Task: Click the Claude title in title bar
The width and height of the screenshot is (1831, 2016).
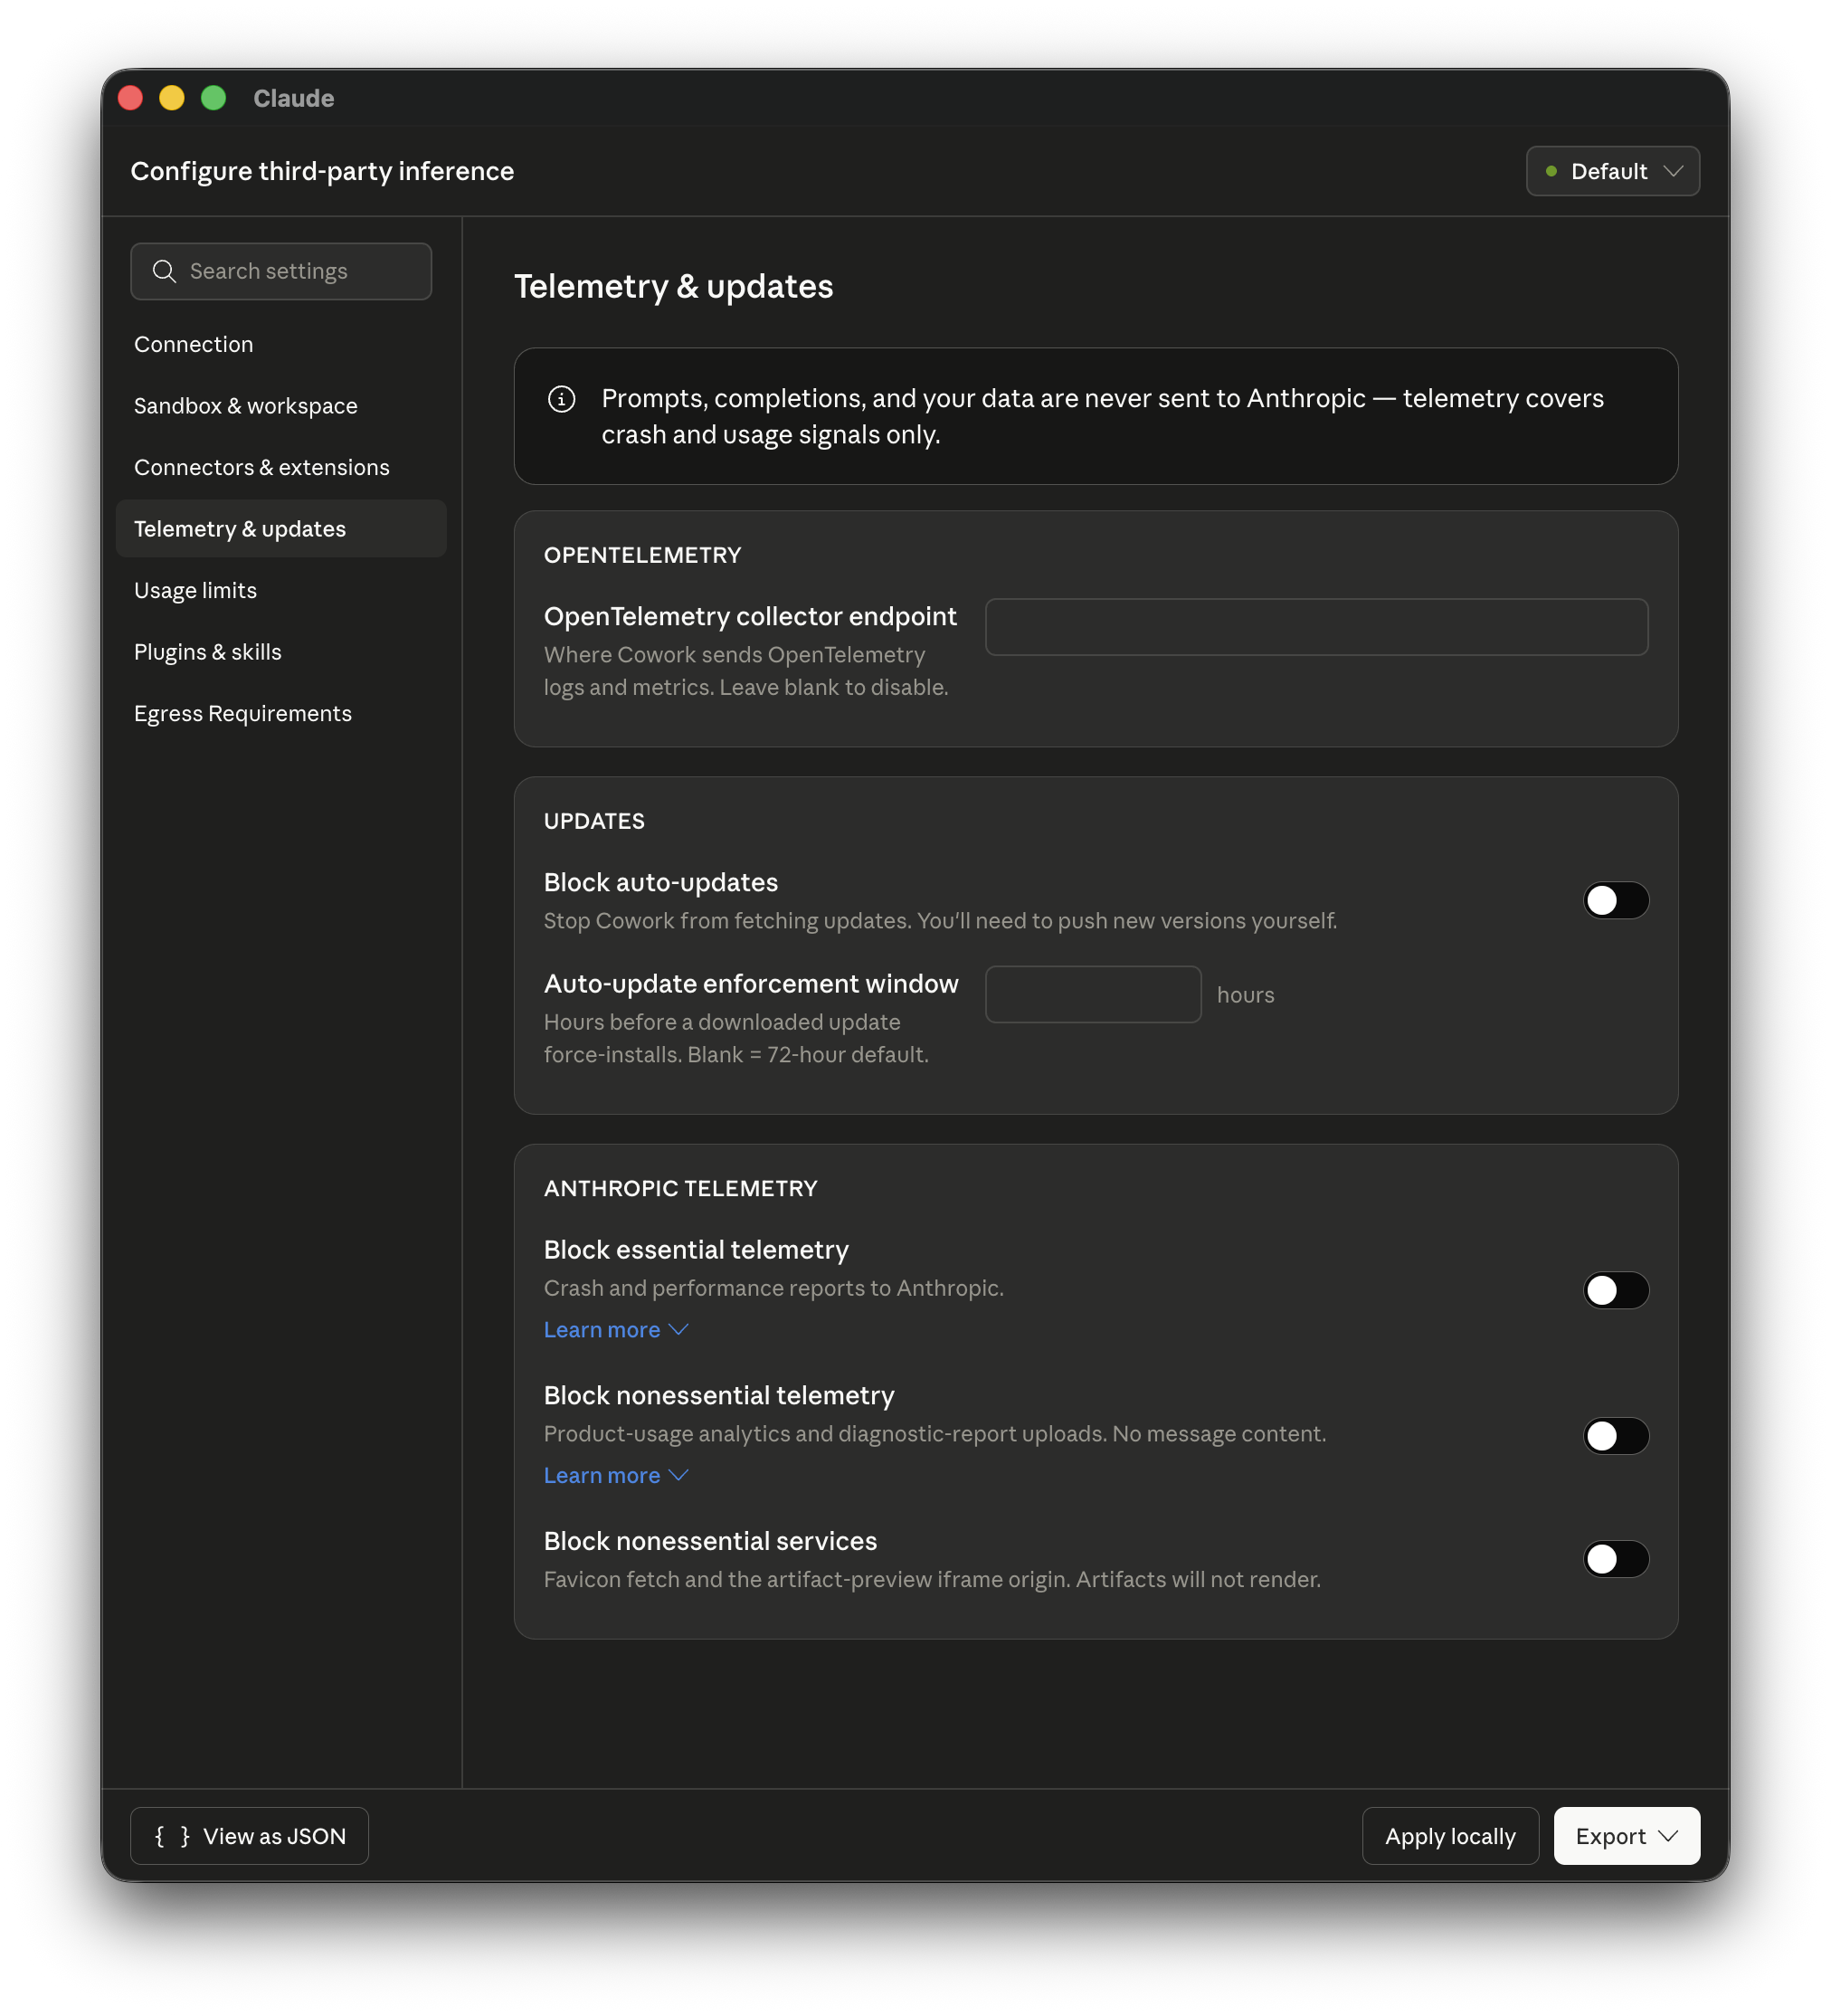Action: (293, 98)
